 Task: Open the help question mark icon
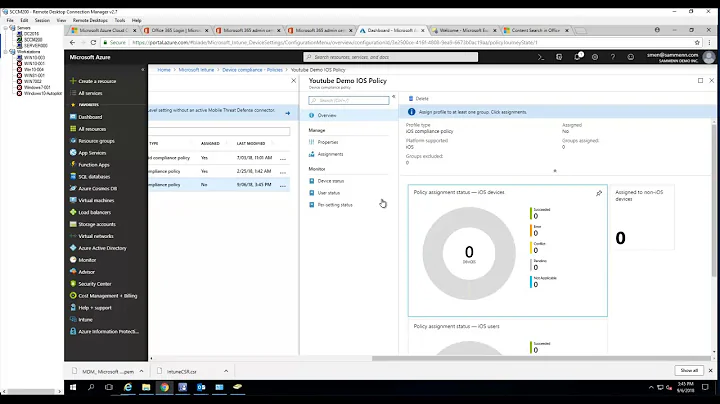click(x=613, y=57)
